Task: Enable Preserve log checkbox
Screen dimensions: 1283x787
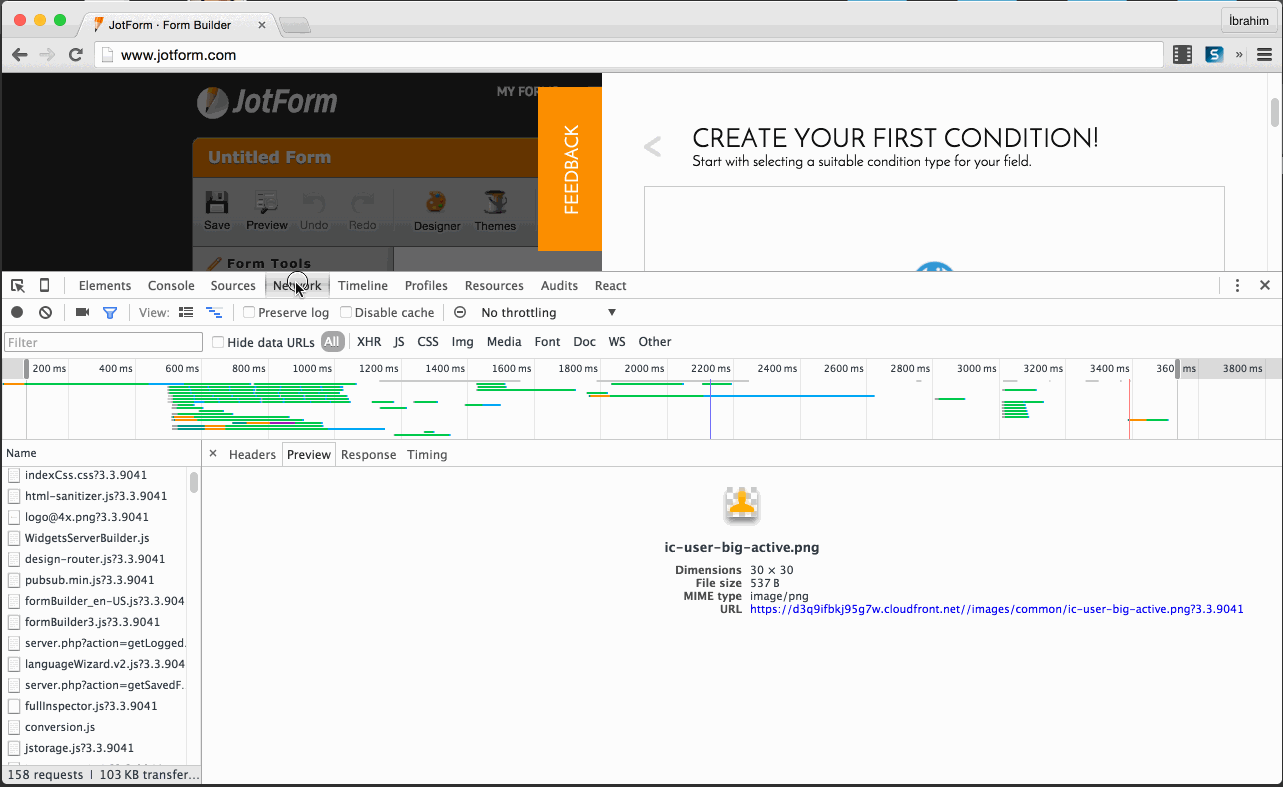Action: [249, 313]
